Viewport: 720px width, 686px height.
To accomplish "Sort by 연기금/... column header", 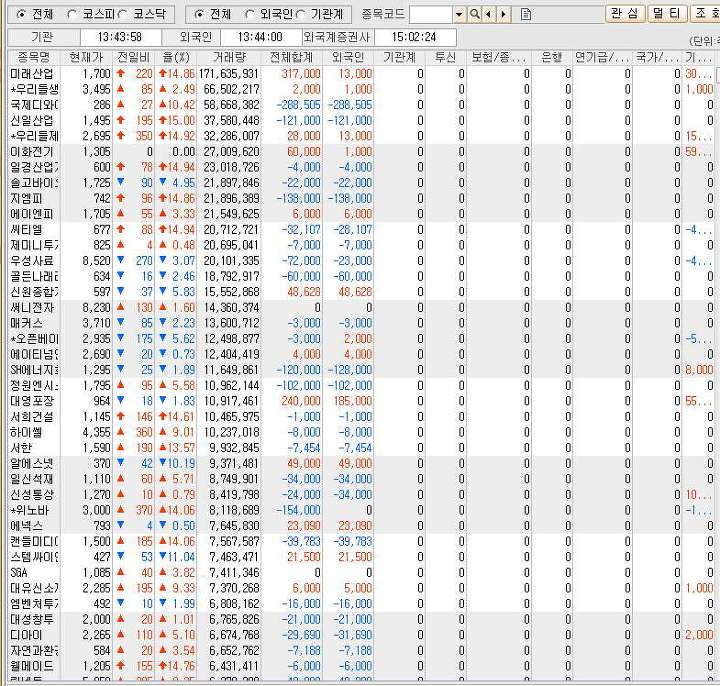I will (602, 57).
